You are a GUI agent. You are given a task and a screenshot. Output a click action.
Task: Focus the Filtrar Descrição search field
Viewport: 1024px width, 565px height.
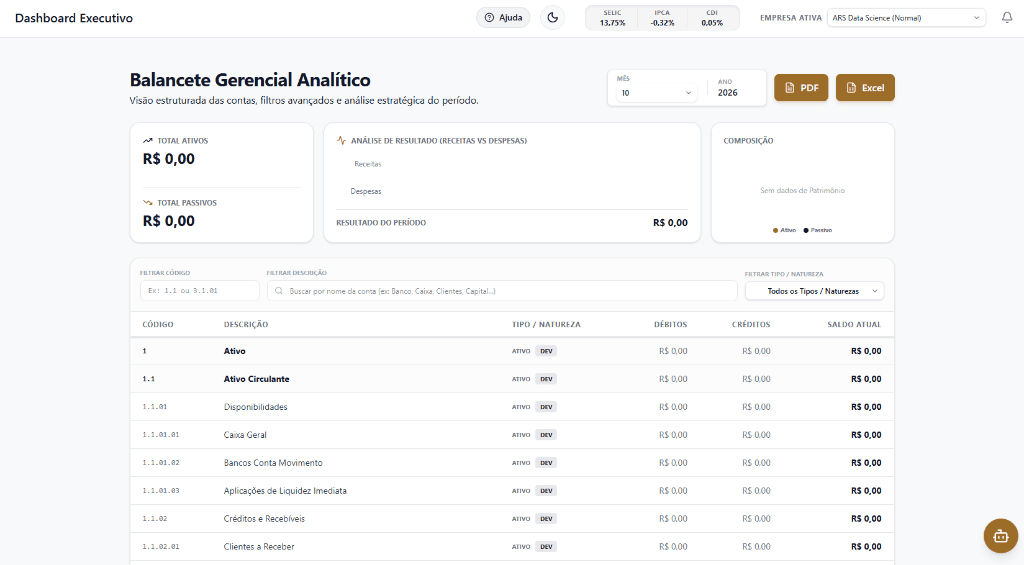click(x=502, y=291)
